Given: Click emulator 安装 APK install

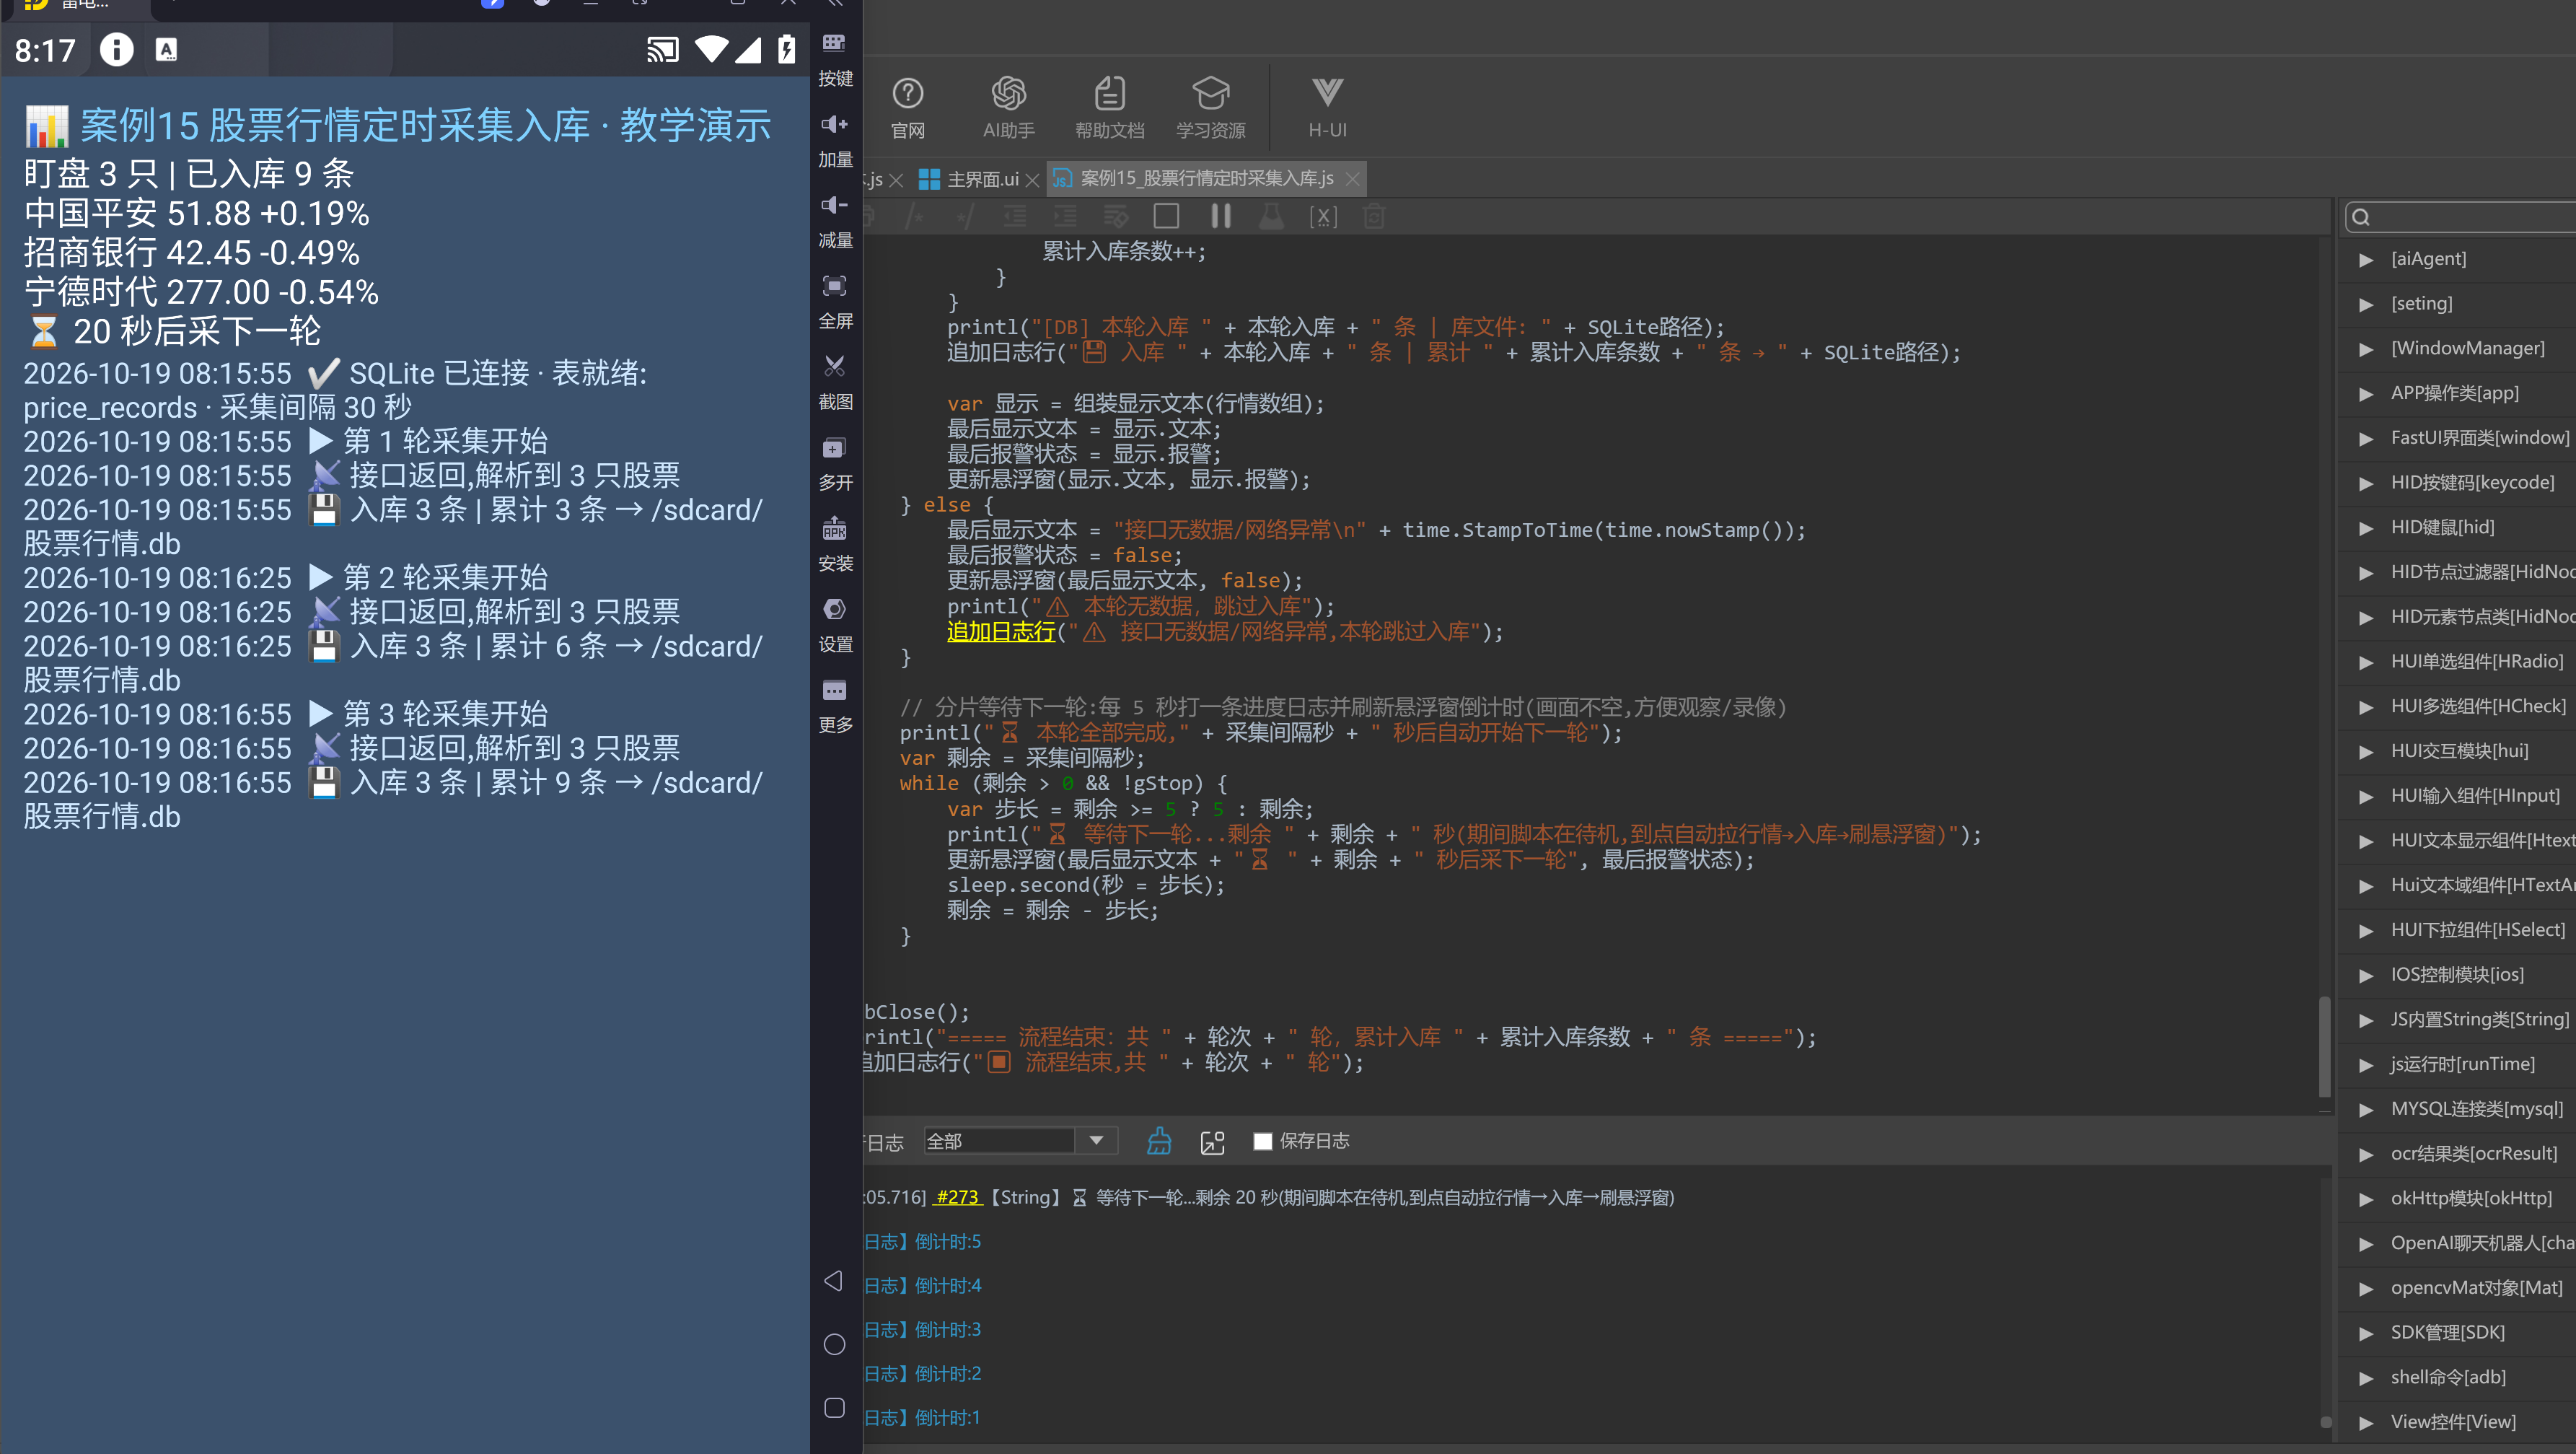Looking at the screenshot, I should 835,545.
